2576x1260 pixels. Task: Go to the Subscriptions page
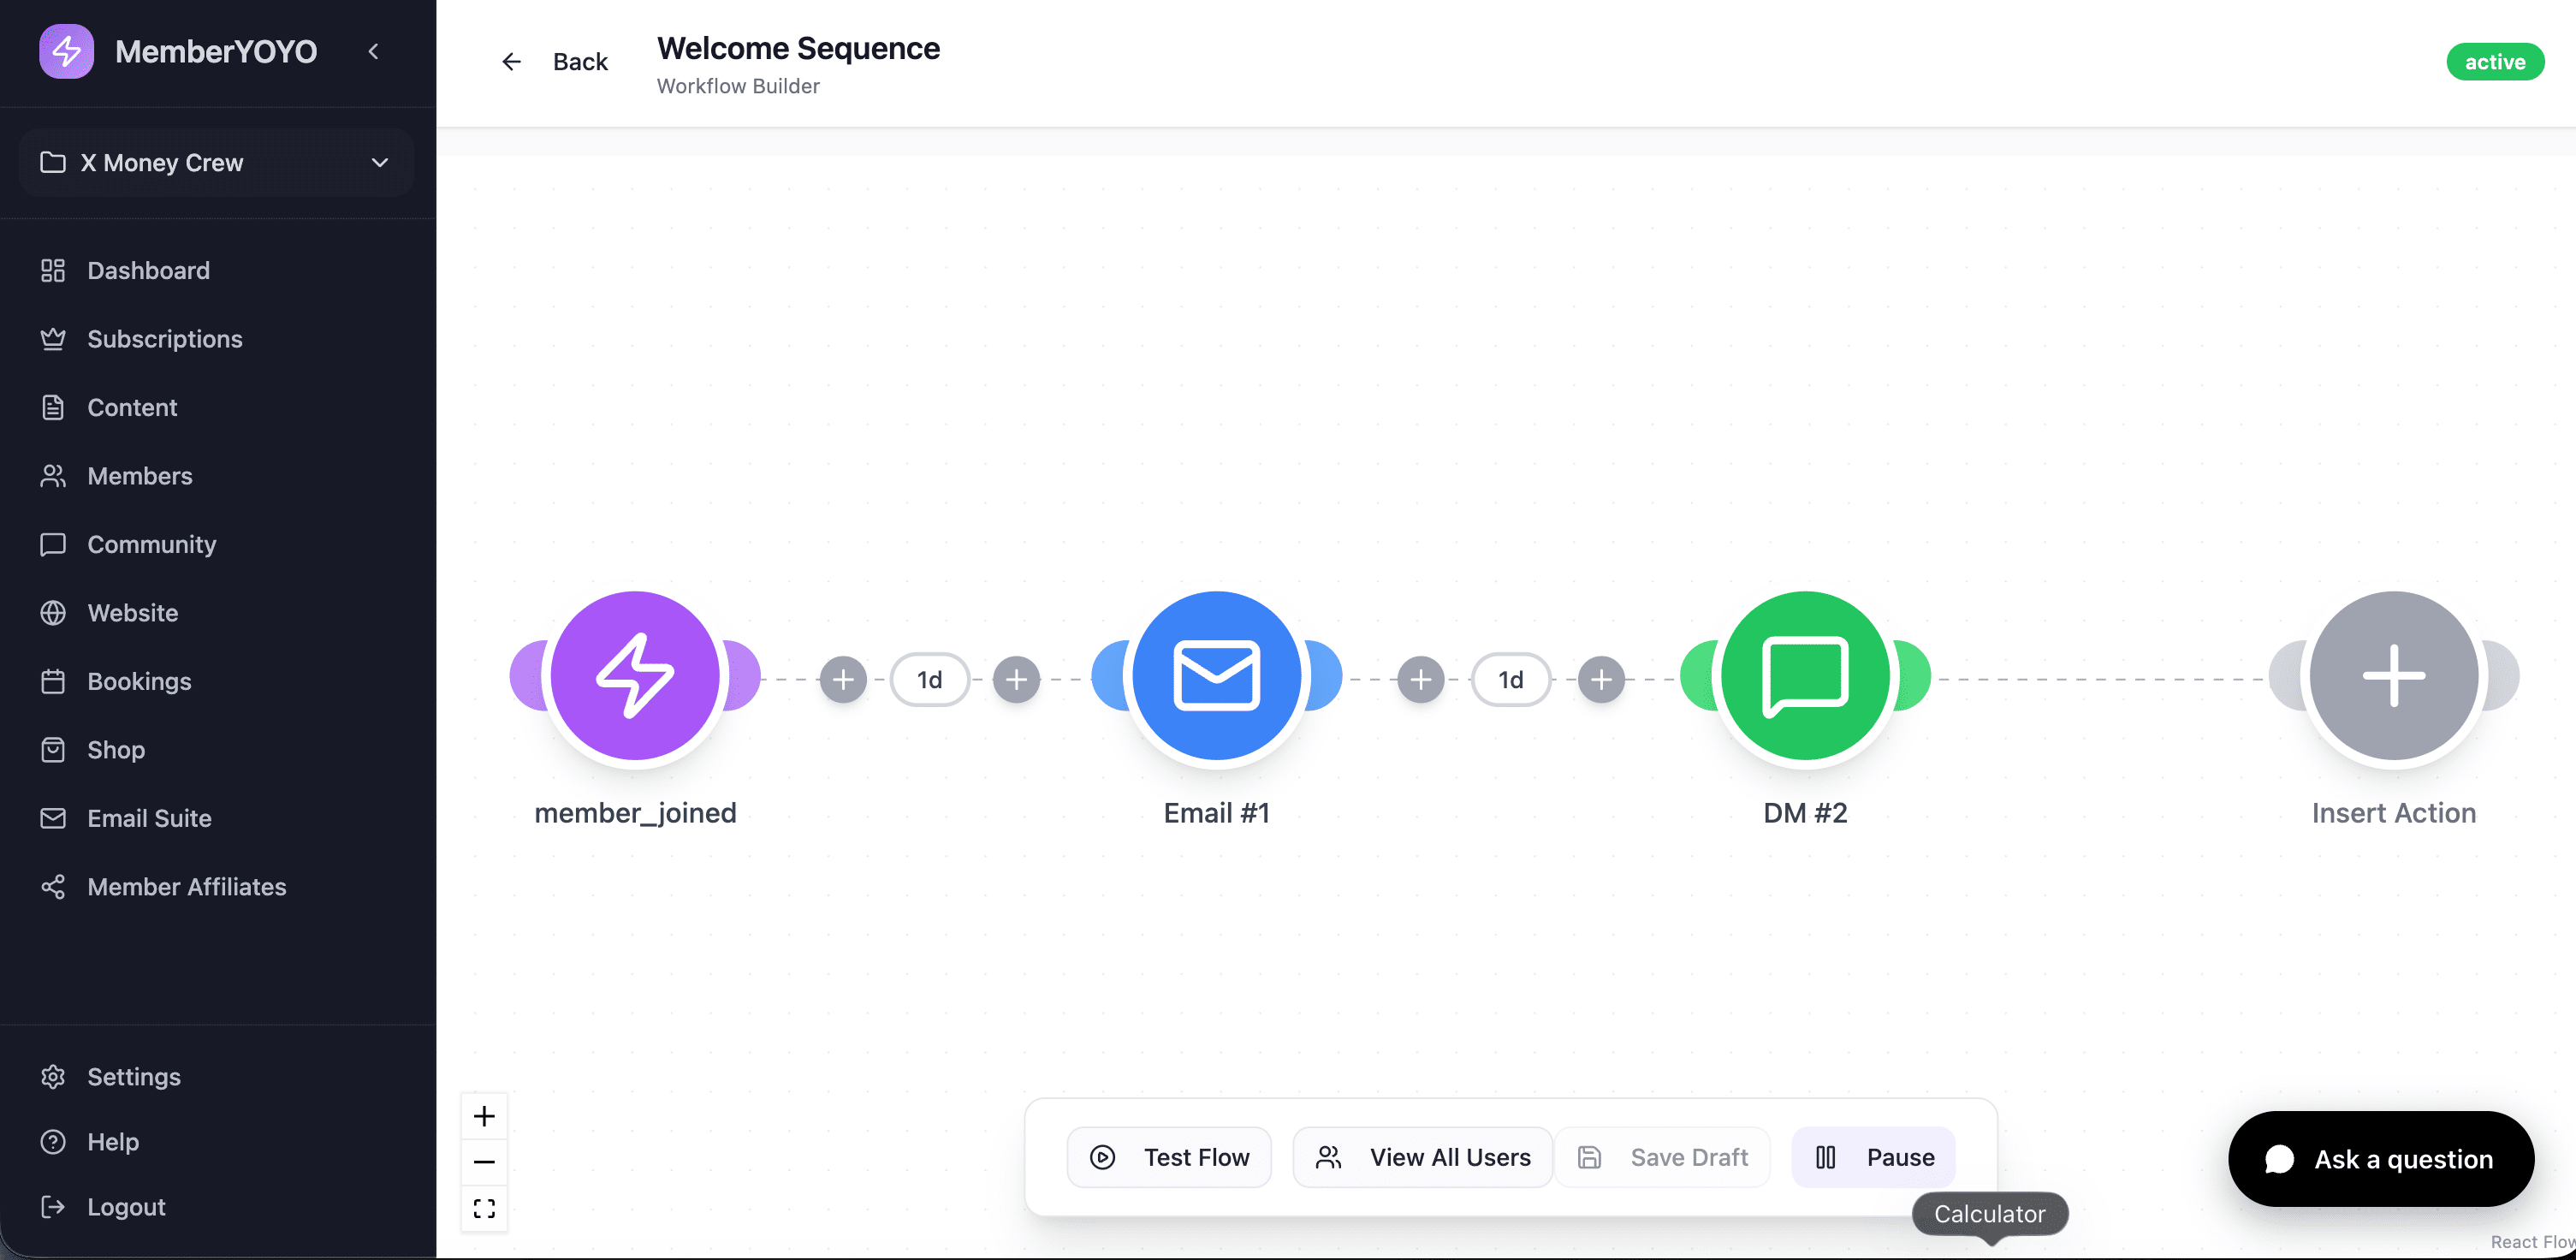165,339
